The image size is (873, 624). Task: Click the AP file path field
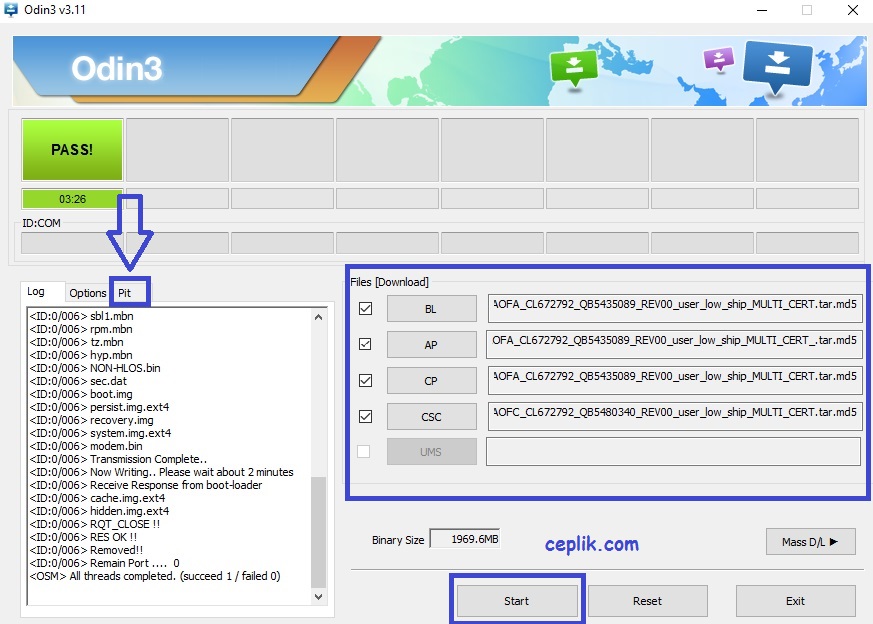pos(674,345)
